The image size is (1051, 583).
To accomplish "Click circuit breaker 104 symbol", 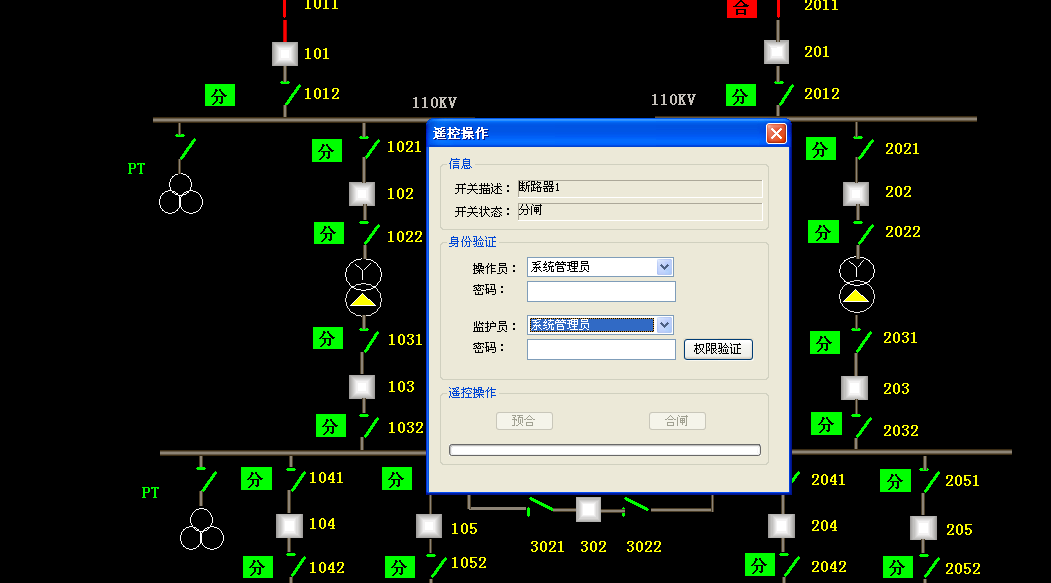I will [290, 525].
